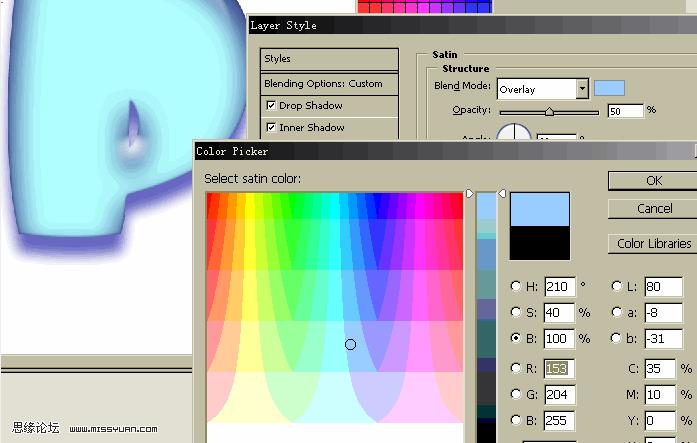The height and width of the screenshot is (443, 697).
Task: Click the H value field showing 210
Action: click(558, 287)
